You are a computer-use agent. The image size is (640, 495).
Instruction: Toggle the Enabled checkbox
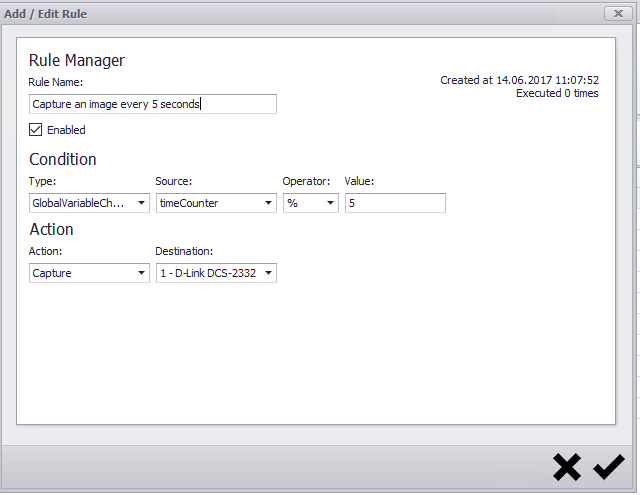(36, 130)
